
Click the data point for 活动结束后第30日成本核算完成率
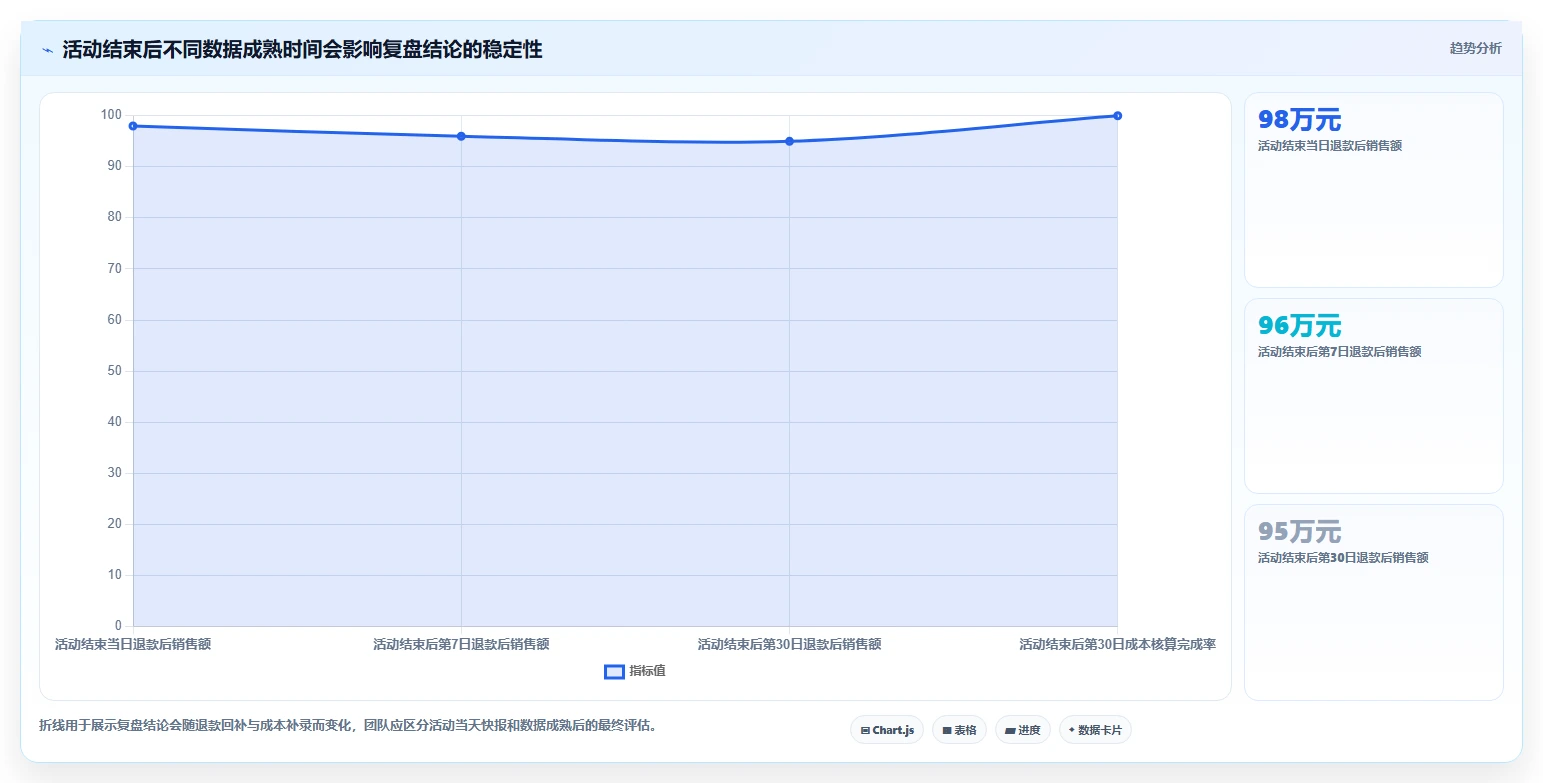coord(1117,116)
